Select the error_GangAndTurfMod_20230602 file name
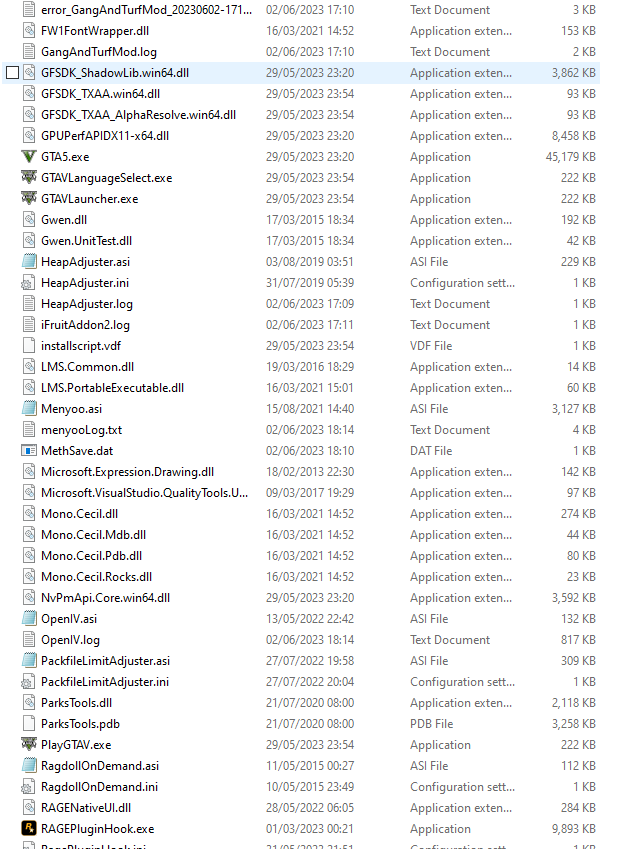 click(147, 10)
